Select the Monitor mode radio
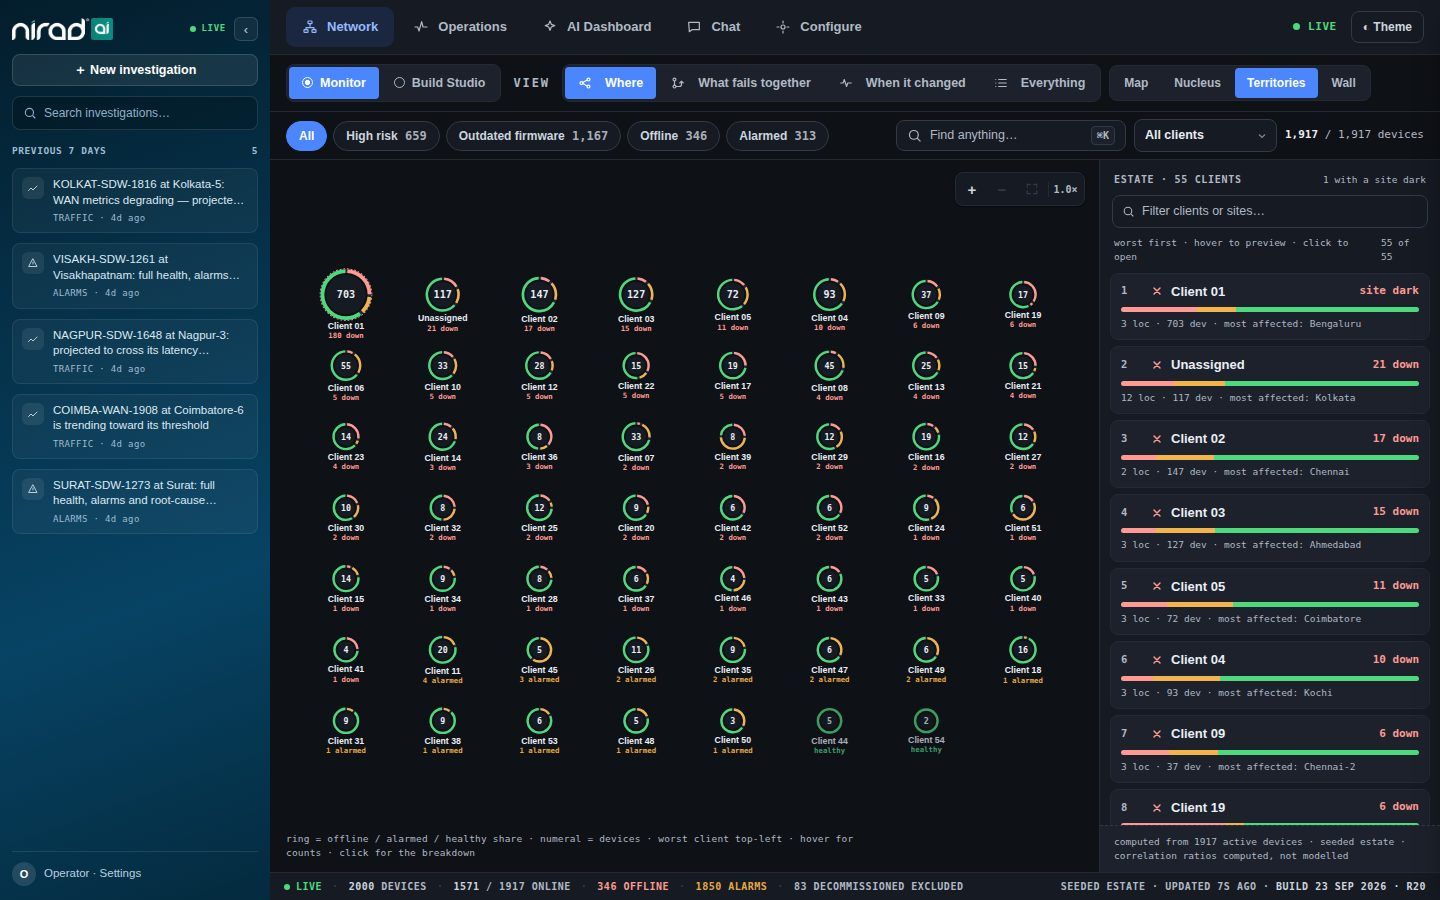The height and width of the screenshot is (900, 1440). point(334,83)
